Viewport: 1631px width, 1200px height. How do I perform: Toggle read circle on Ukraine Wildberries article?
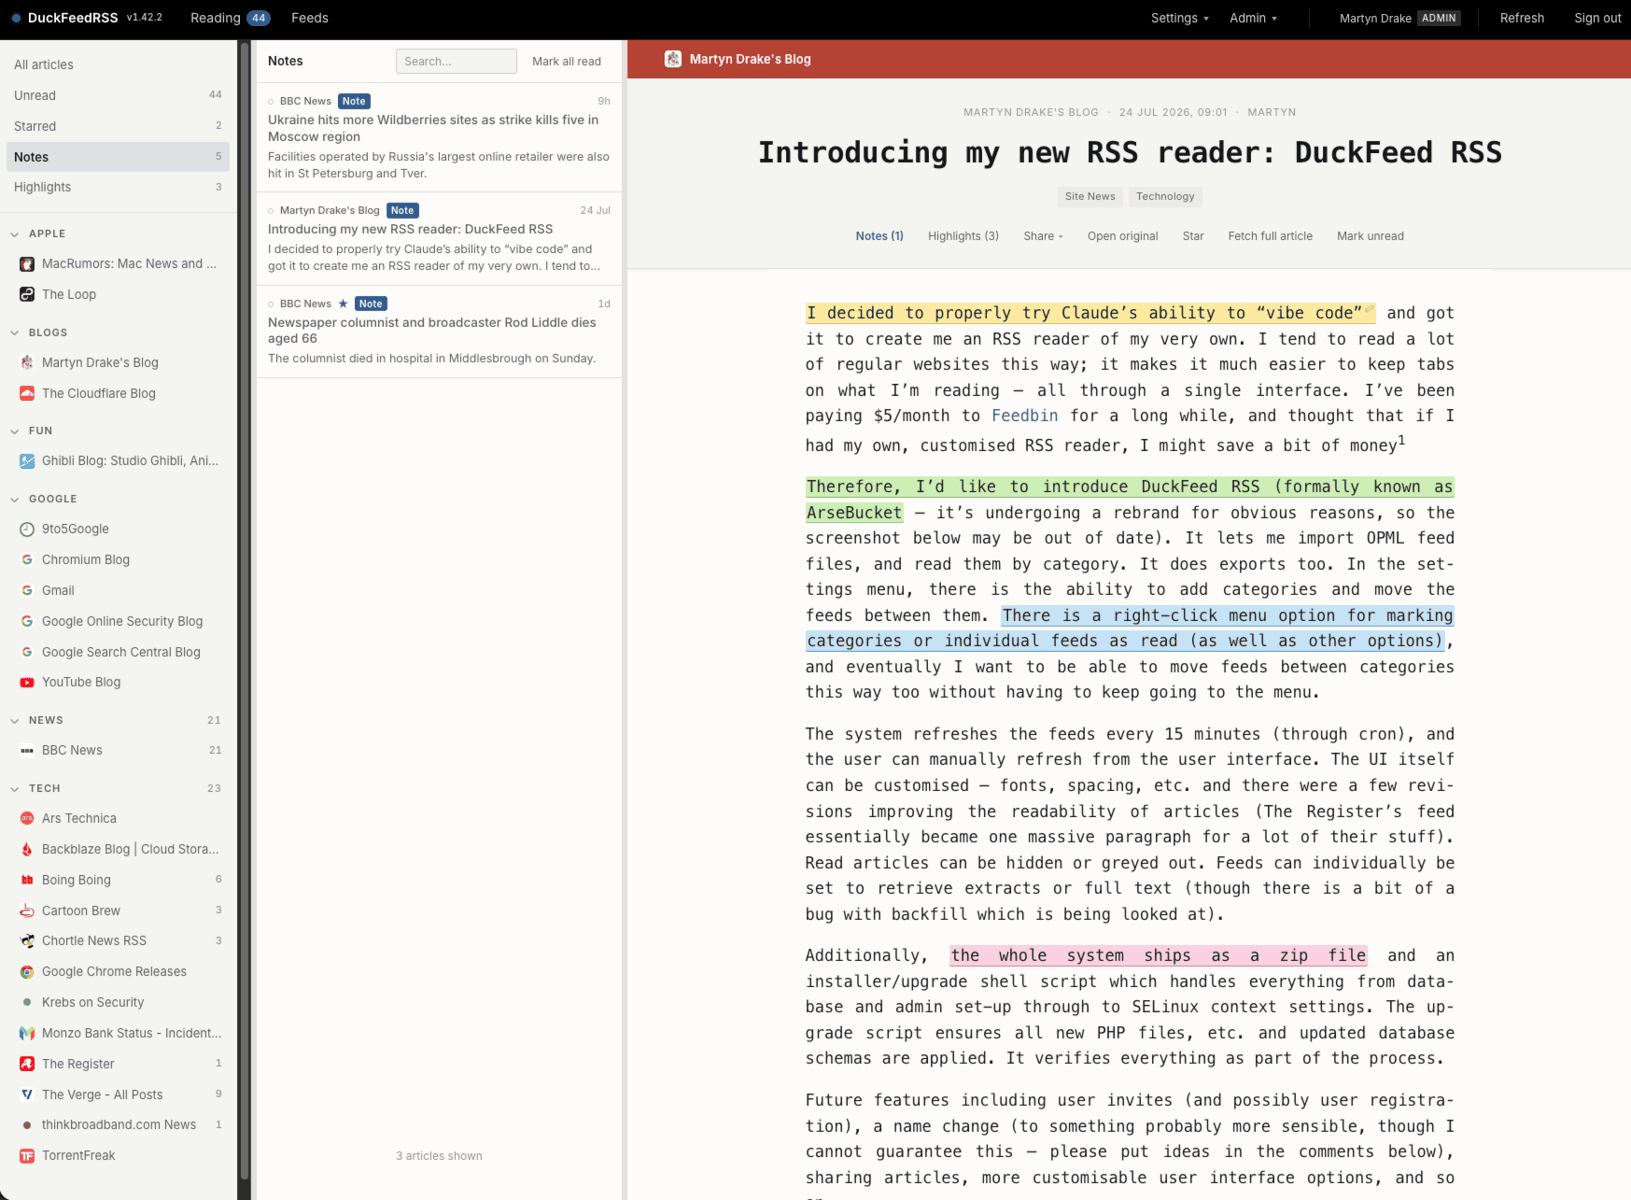click(271, 101)
